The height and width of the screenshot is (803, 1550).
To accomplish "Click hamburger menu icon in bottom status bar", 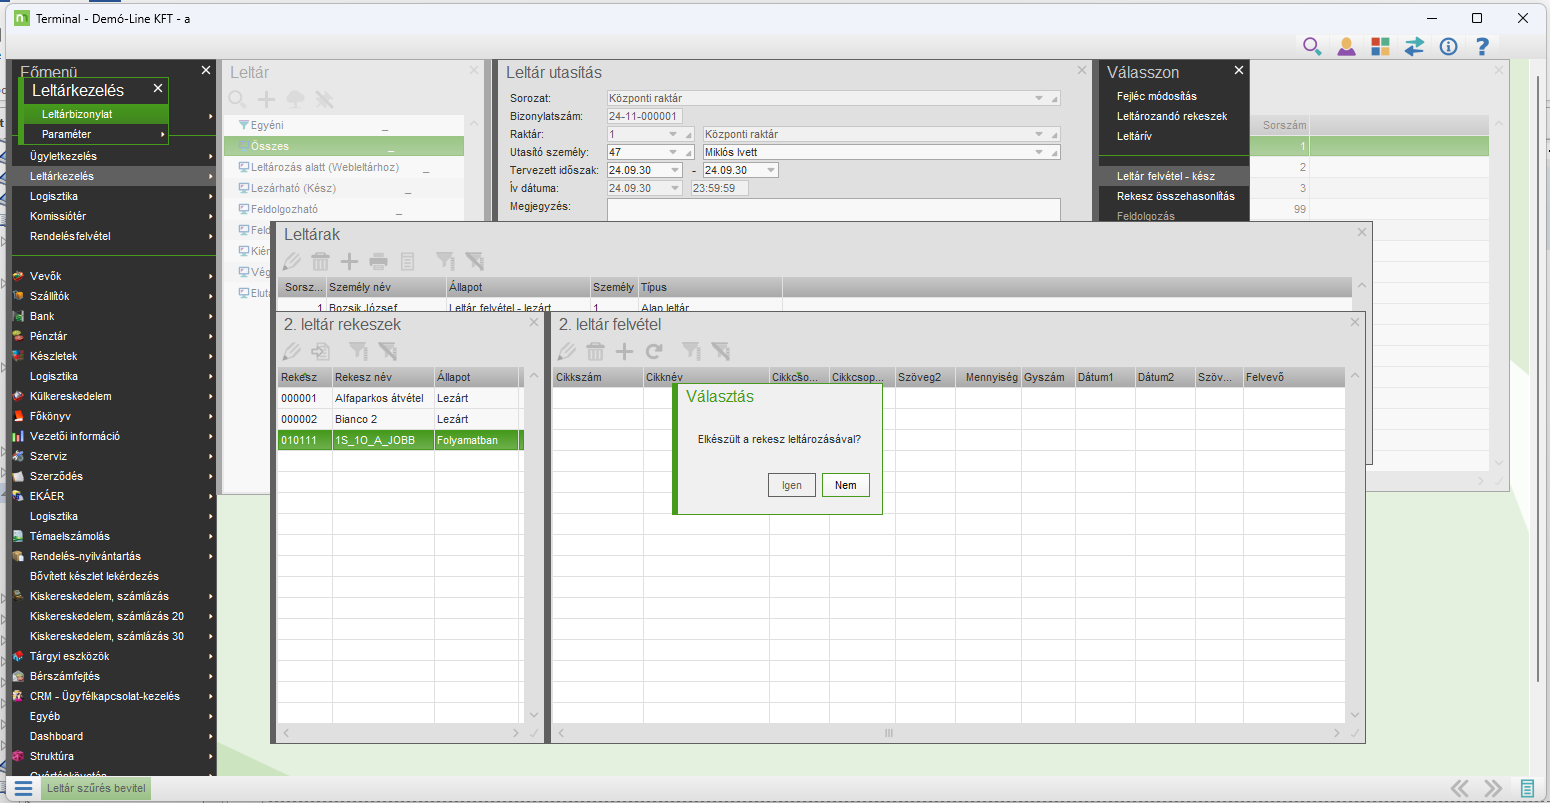I will coord(23,788).
